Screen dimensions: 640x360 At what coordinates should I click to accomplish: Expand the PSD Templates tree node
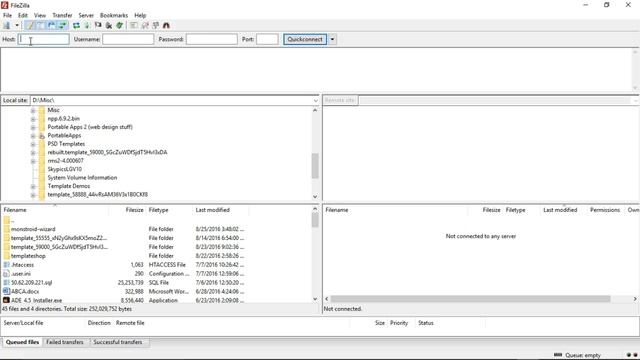click(33, 144)
